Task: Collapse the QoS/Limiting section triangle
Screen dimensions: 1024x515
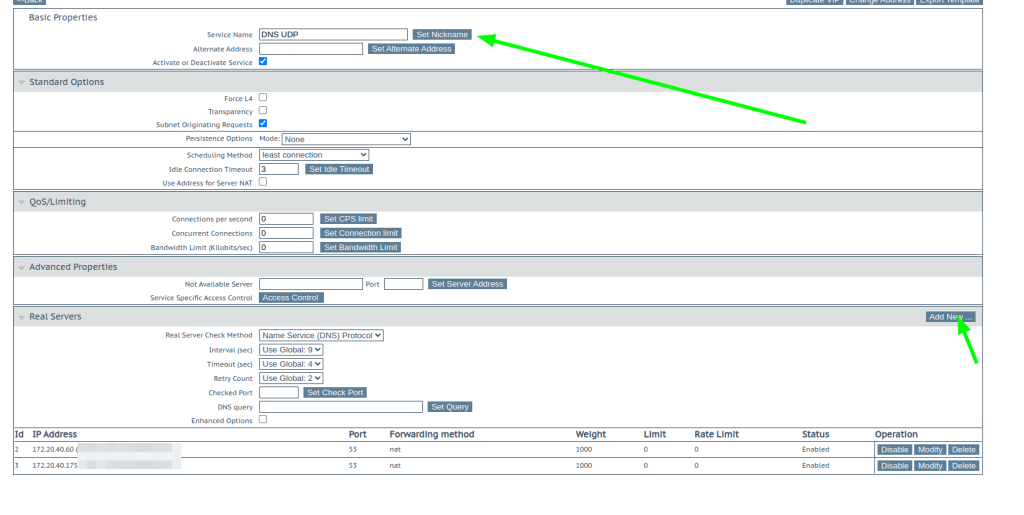Action: coord(21,202)
